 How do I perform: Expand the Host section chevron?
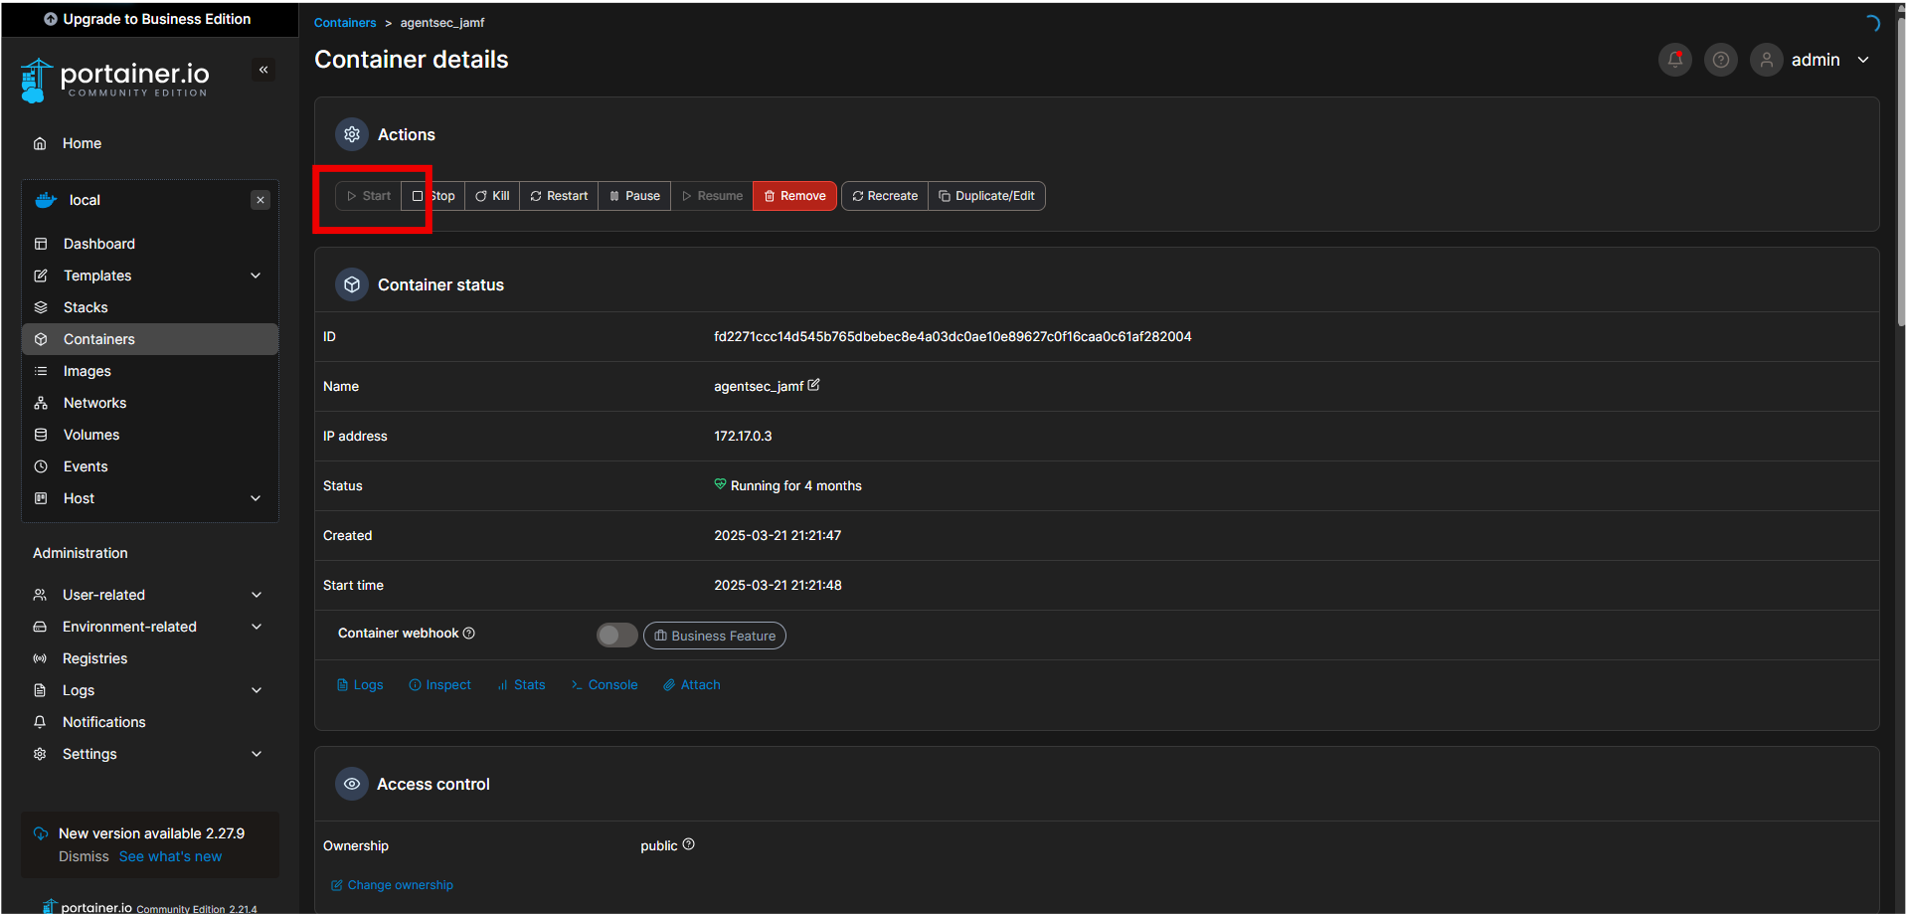point(256,499)
